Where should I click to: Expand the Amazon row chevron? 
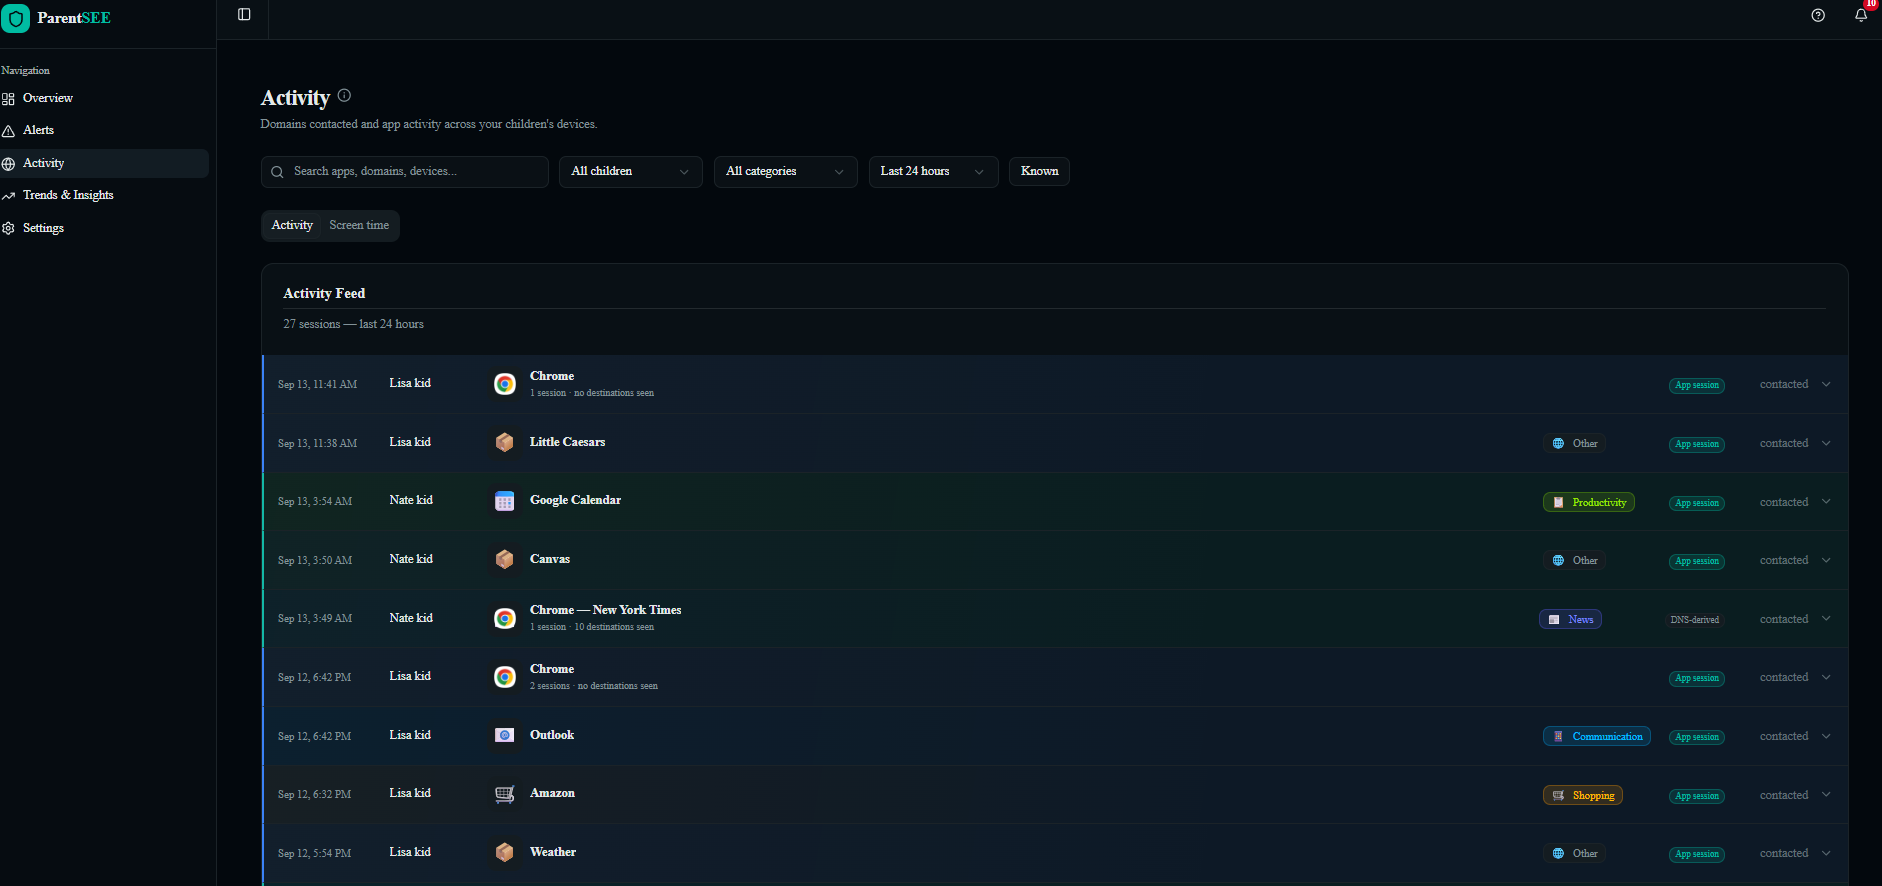[x=1826, y=794]
